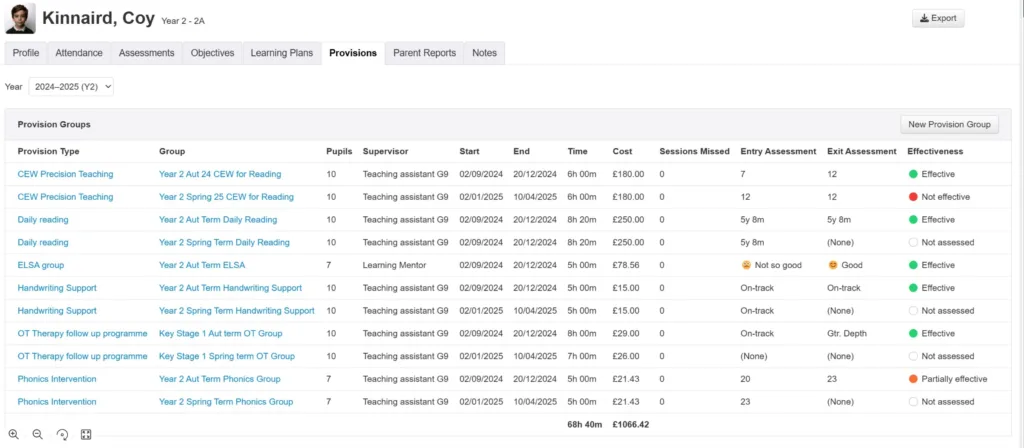Click the zoom out magnifier icon
1024x448 pixels.
(x=37, y=434)
